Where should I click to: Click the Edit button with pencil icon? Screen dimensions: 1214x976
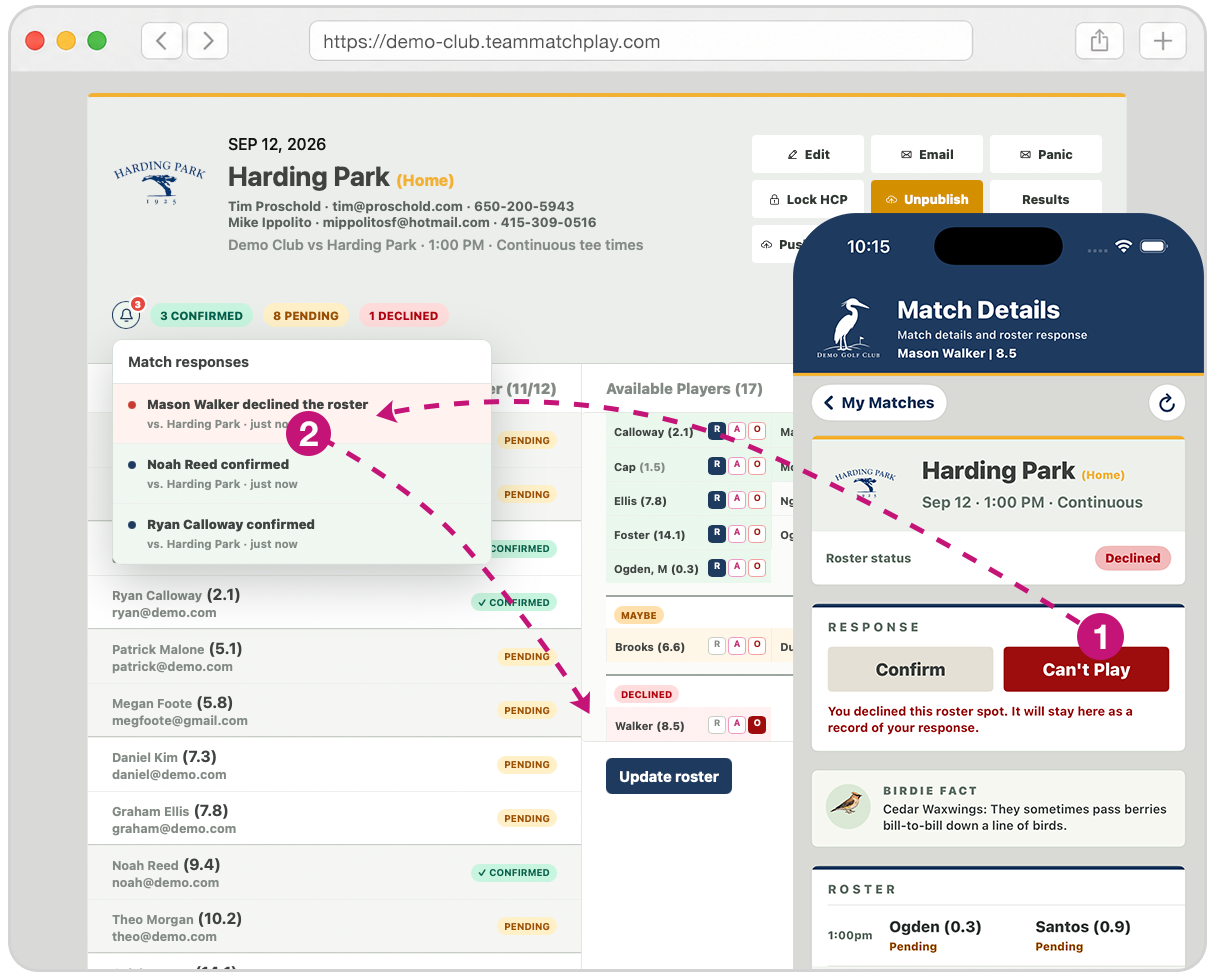(x=808, y=154)
